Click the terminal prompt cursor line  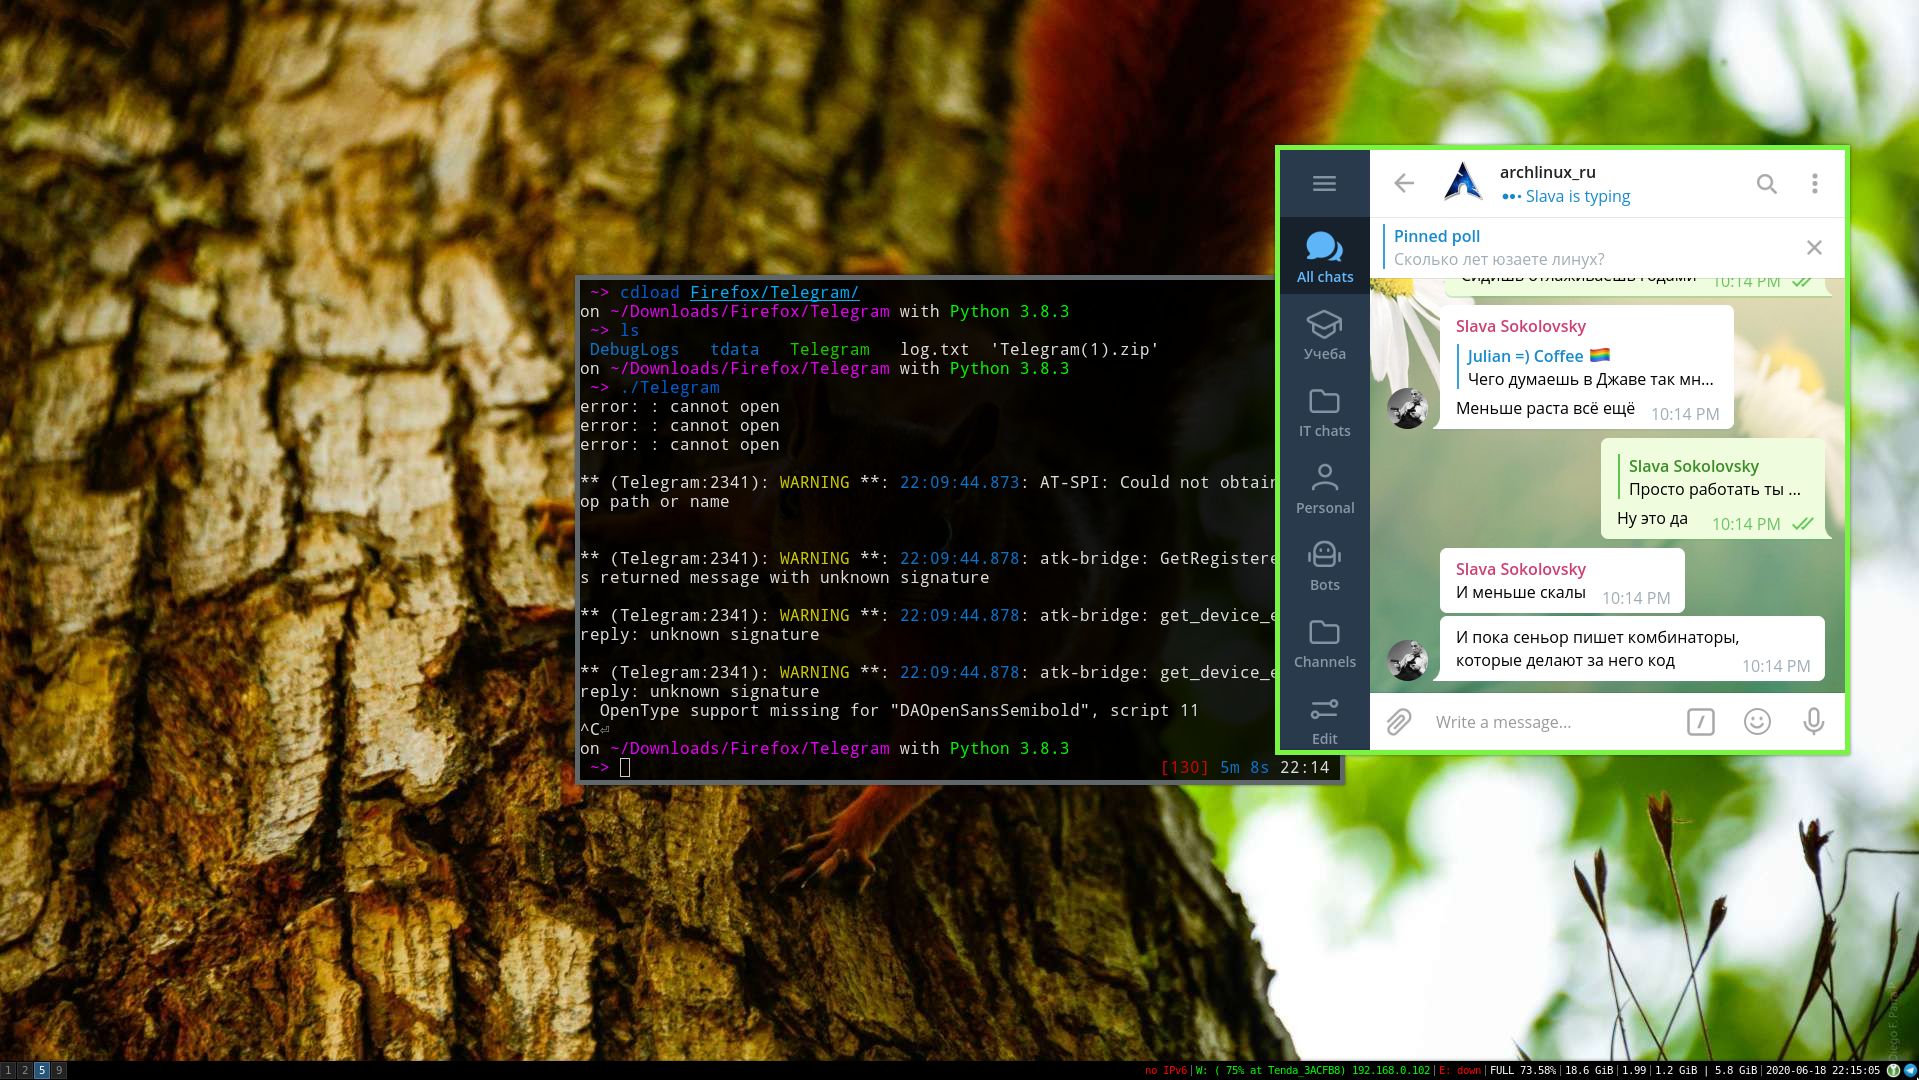[x=625, y=767]
